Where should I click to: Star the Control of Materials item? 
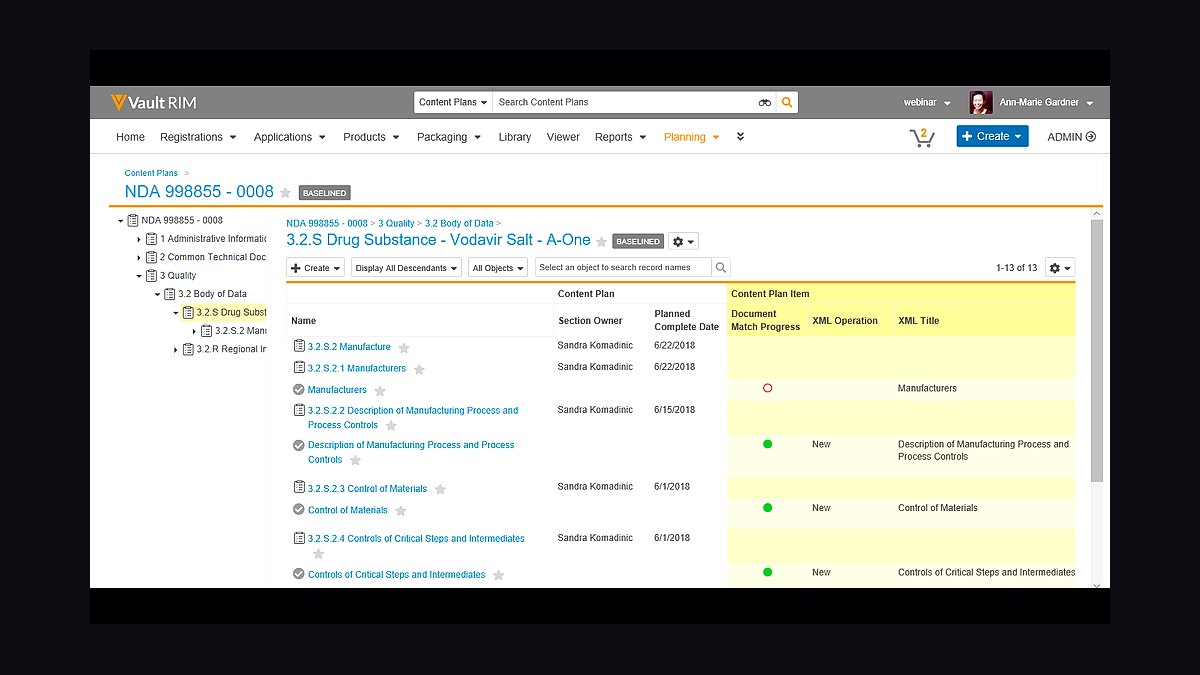coord(401,511)
